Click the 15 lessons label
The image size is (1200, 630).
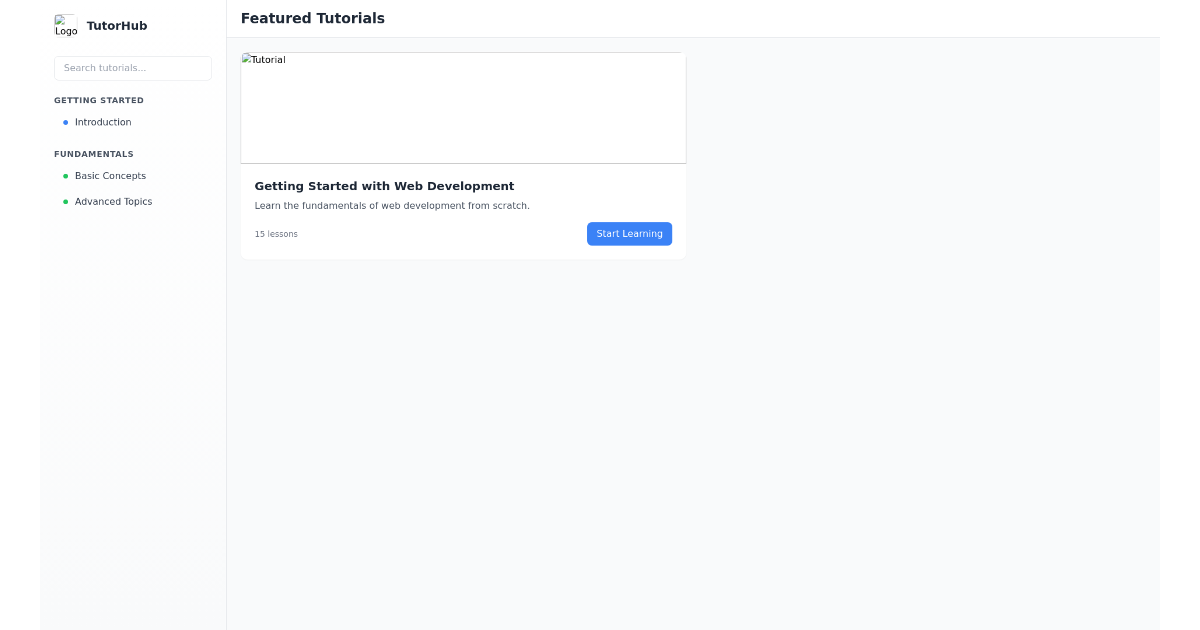pos(276,233)
